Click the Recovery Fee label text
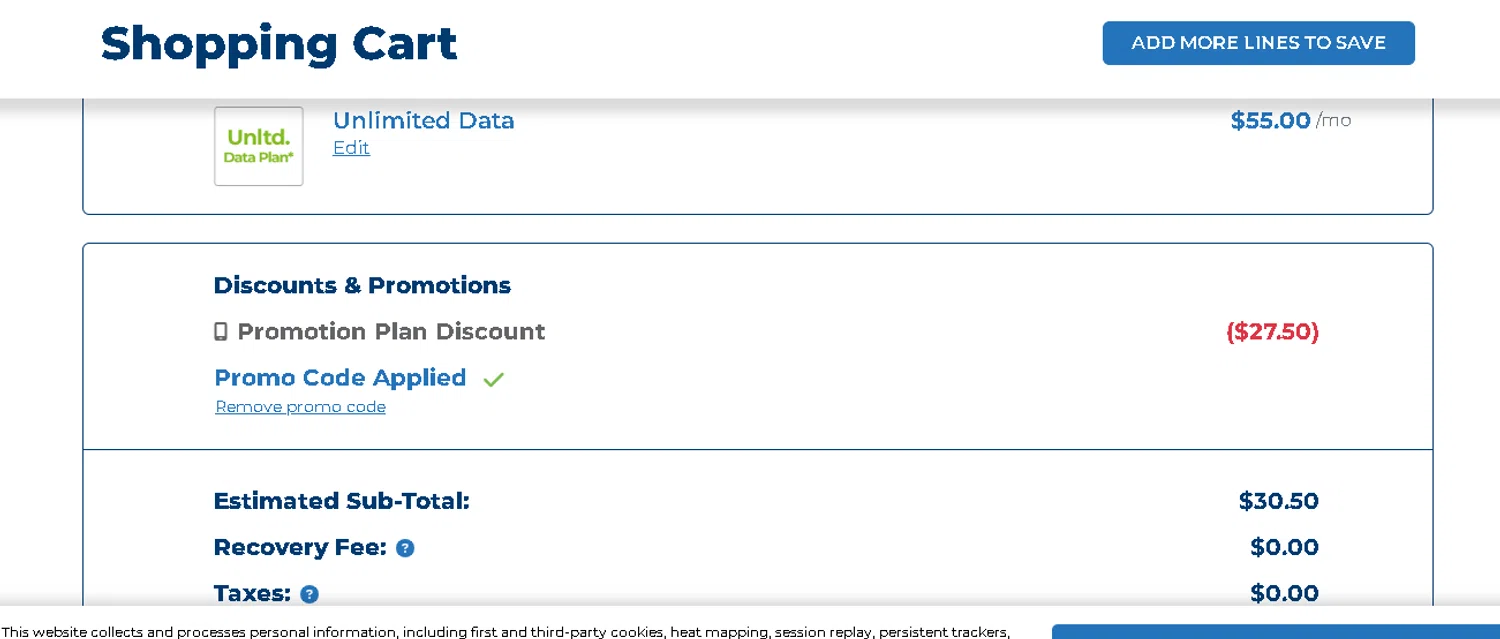 300,548
